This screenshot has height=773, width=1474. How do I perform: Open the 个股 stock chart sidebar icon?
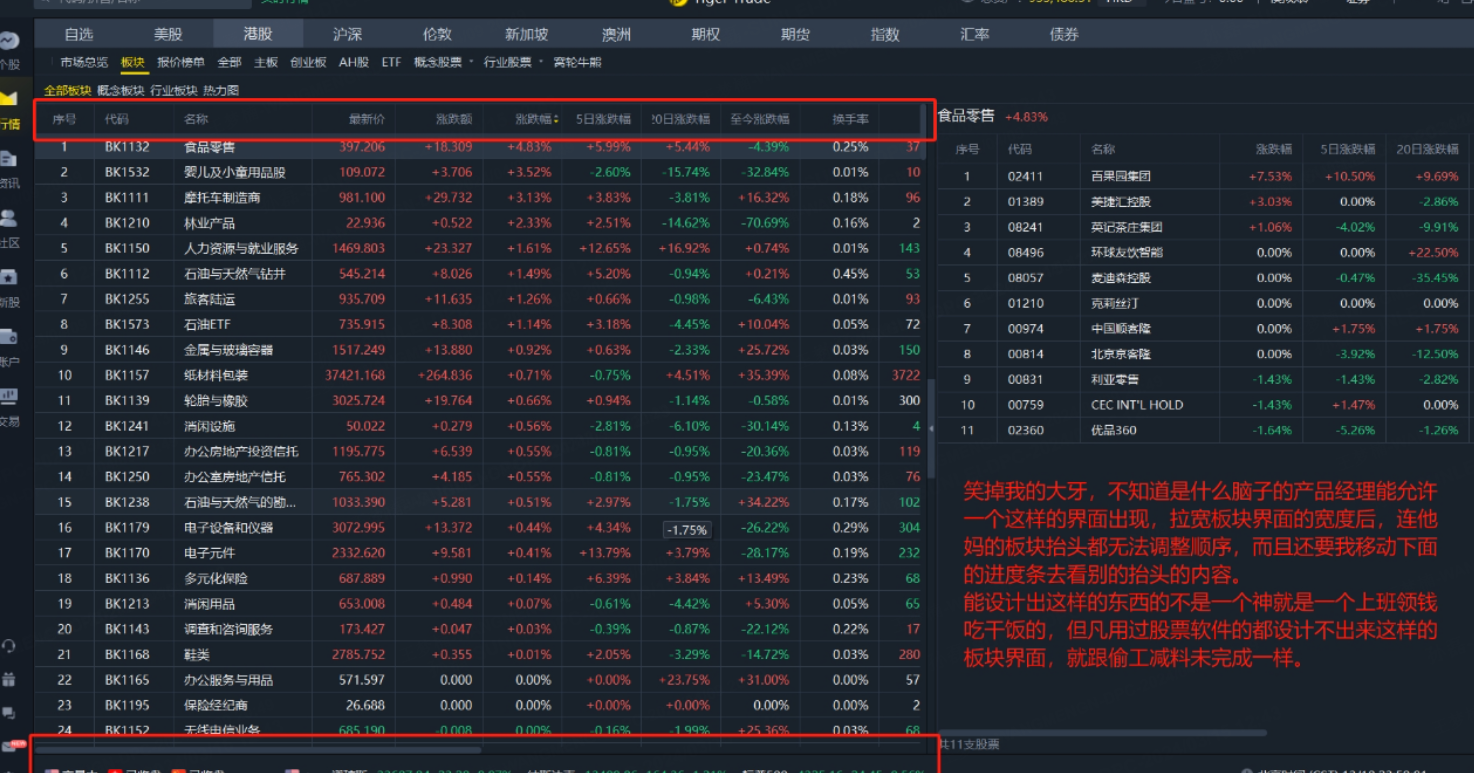tap(9, 49)
